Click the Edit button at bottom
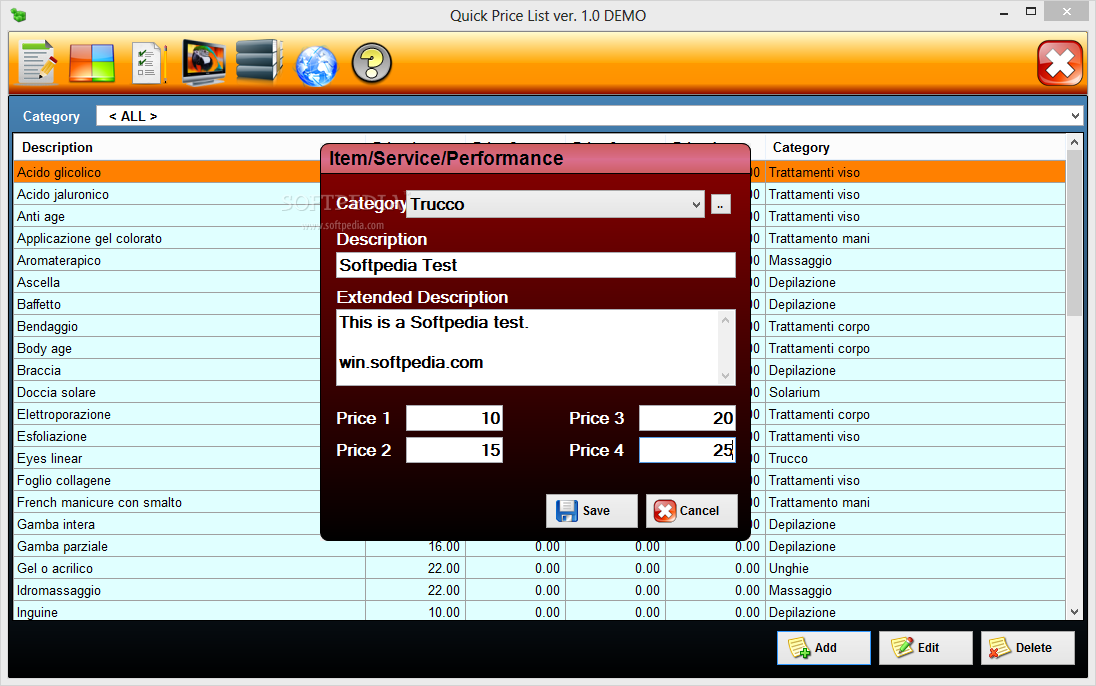The width and height of the screenshot is (1096, 686). click(x=925, y=648)
